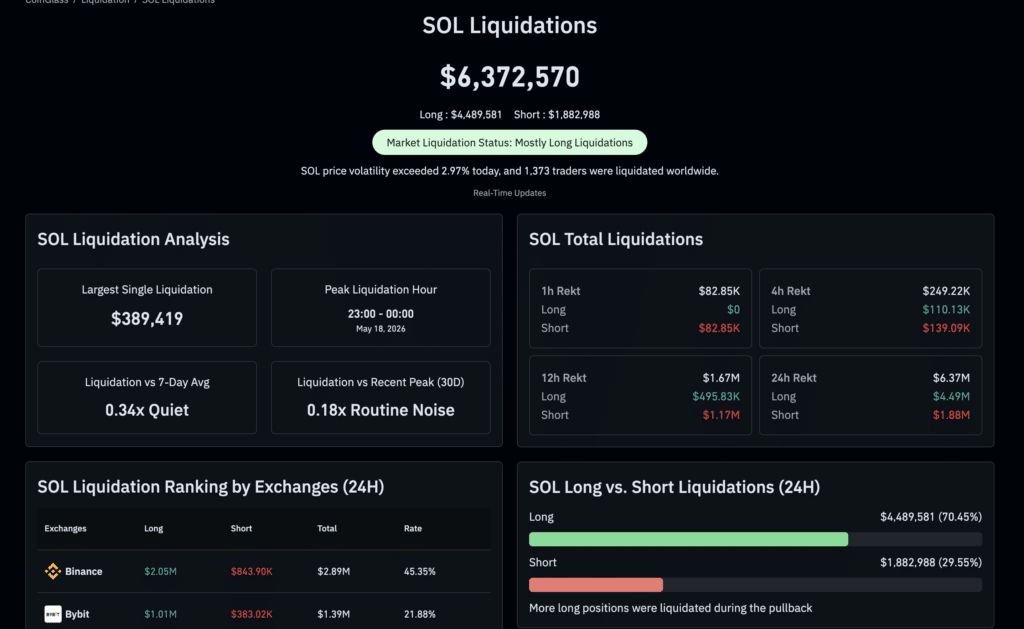
Task: Select the Liquidation vs Recent Peak (30D) card
Action: [381, 397]
